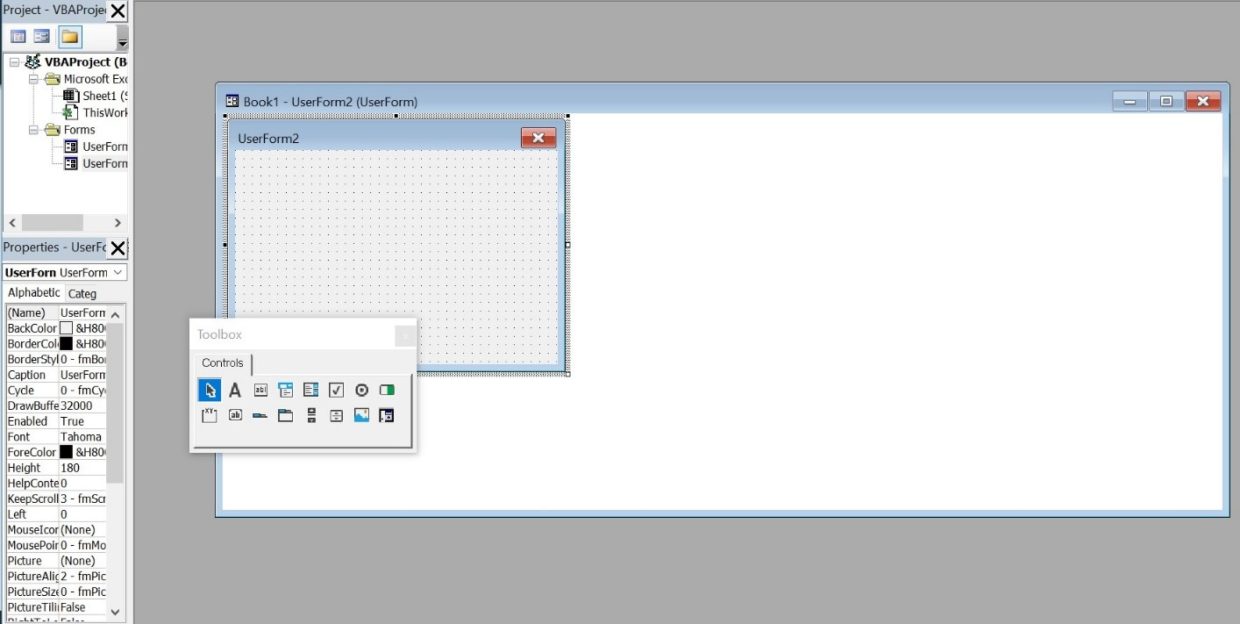This screenshot has height=624, width=1240.
Task: Click the UserForm2 dotted design grid
Action: click(396, 255)
